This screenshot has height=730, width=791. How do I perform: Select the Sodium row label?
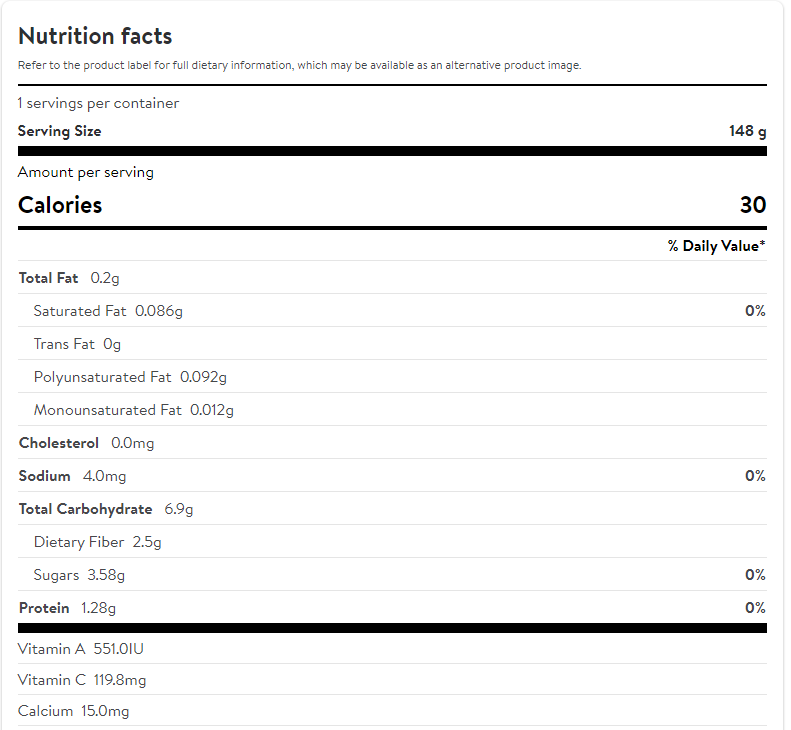pyautogui.click(x=45, y=476)
